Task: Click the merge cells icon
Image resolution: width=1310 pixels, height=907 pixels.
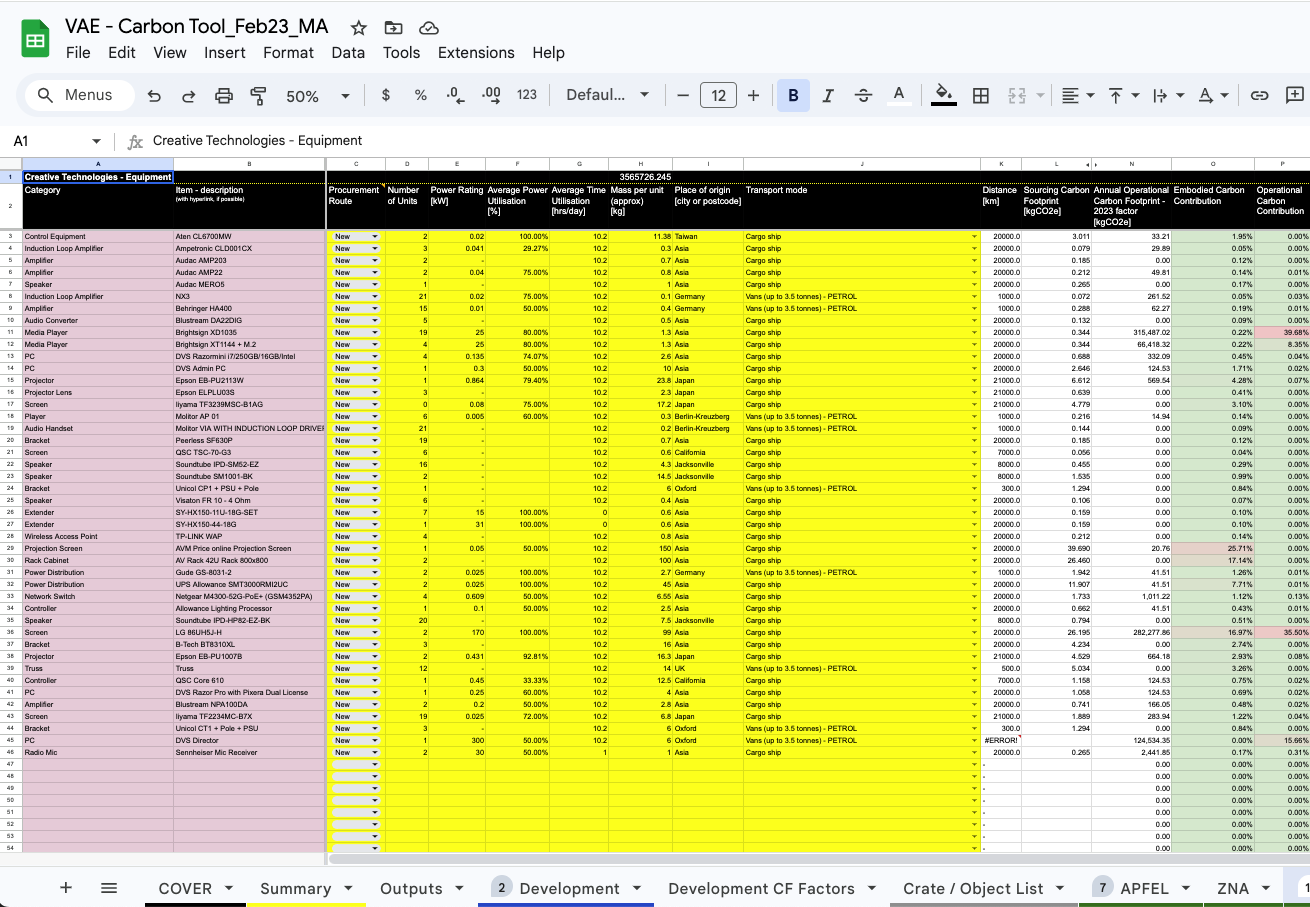Action: (1017, 95)
